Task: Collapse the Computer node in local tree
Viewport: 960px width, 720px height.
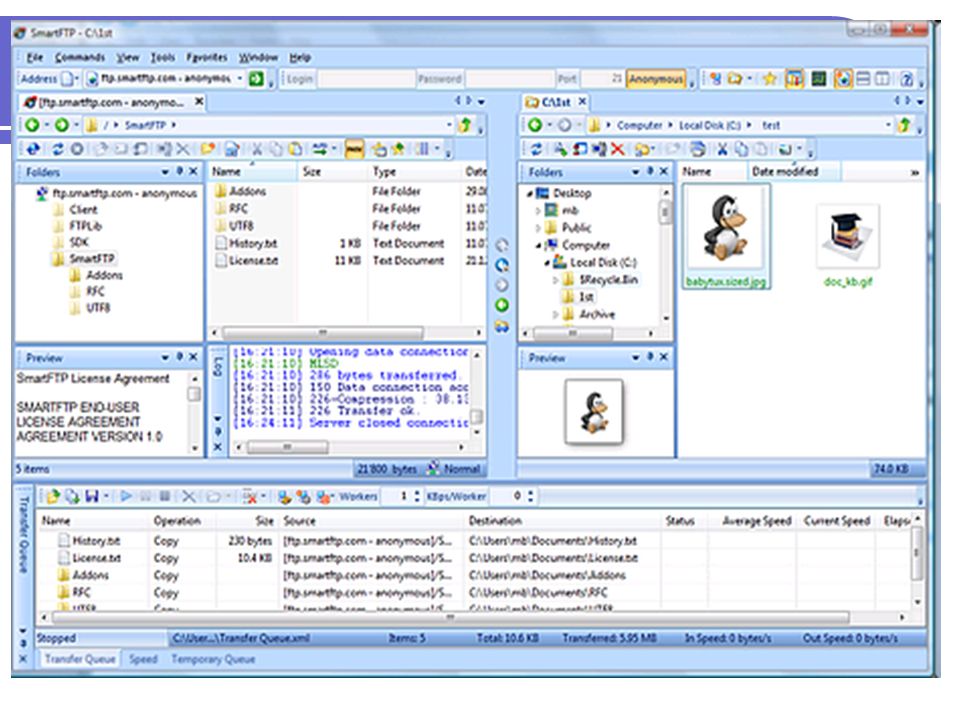Action: click(539, 246)
